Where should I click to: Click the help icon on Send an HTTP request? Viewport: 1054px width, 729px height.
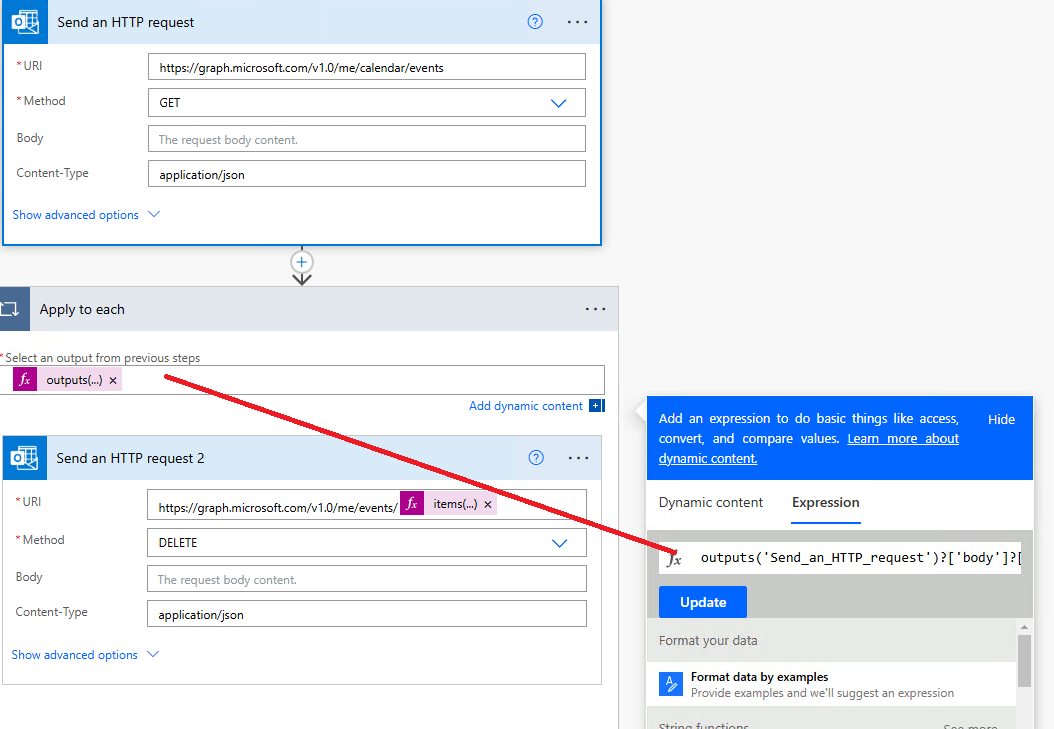pos(535,21)
